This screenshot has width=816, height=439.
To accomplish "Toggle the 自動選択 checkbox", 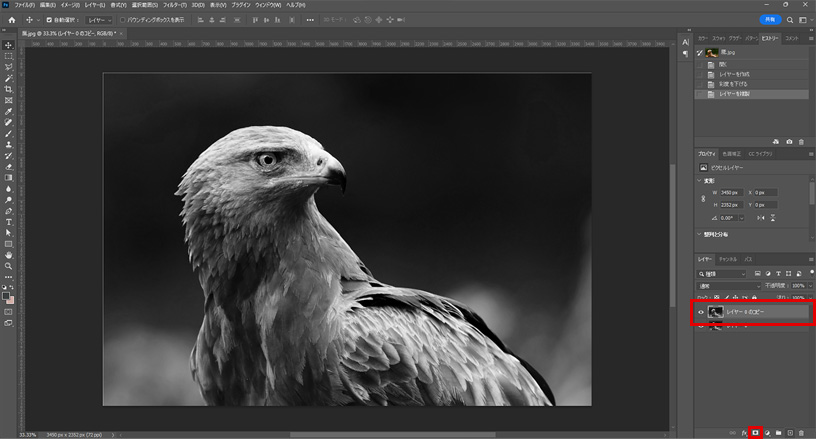I will pyautogui.click(x=49, y=20).
